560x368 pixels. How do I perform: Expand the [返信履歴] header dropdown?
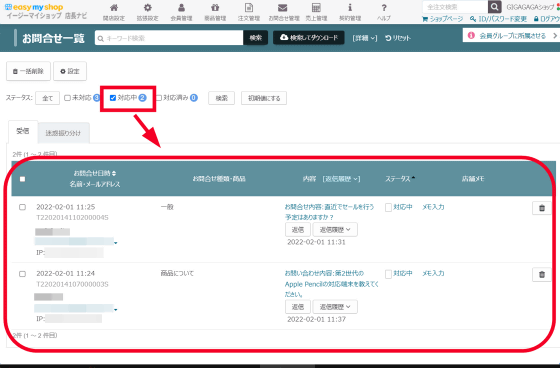coord(341,179)
